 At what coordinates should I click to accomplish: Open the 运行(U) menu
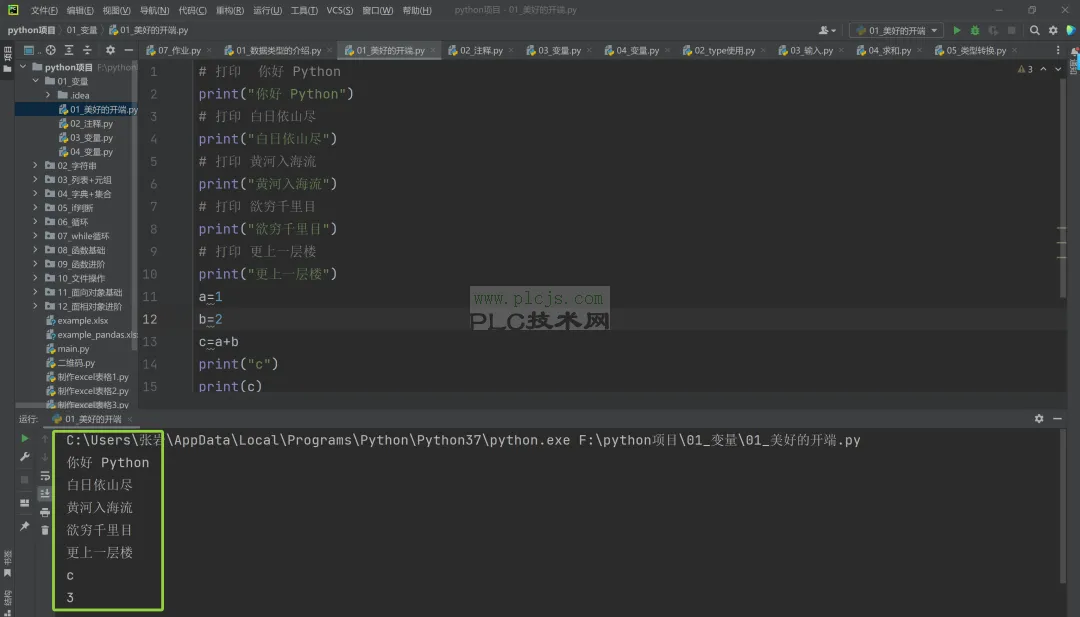click(x=267, y=10)
